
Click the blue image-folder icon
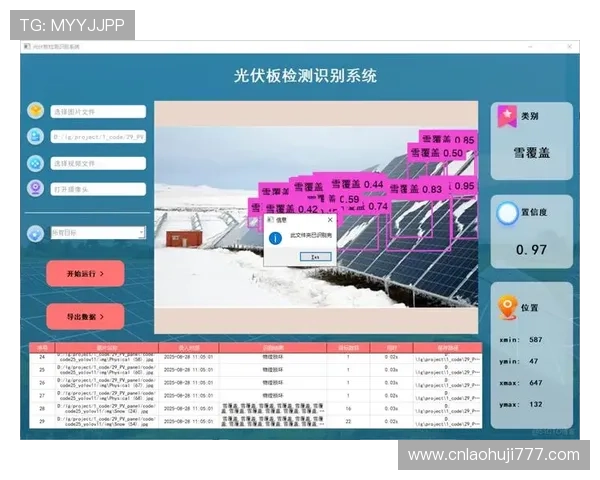[x=36, y=136]
